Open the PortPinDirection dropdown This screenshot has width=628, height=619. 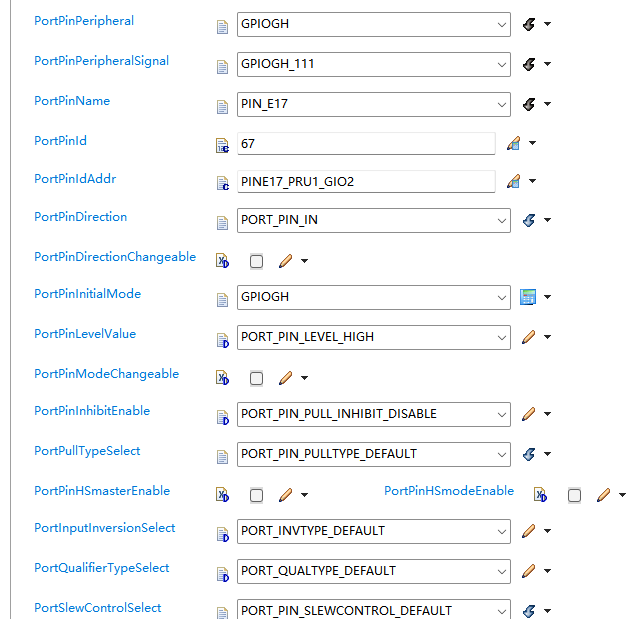[502, 220]
